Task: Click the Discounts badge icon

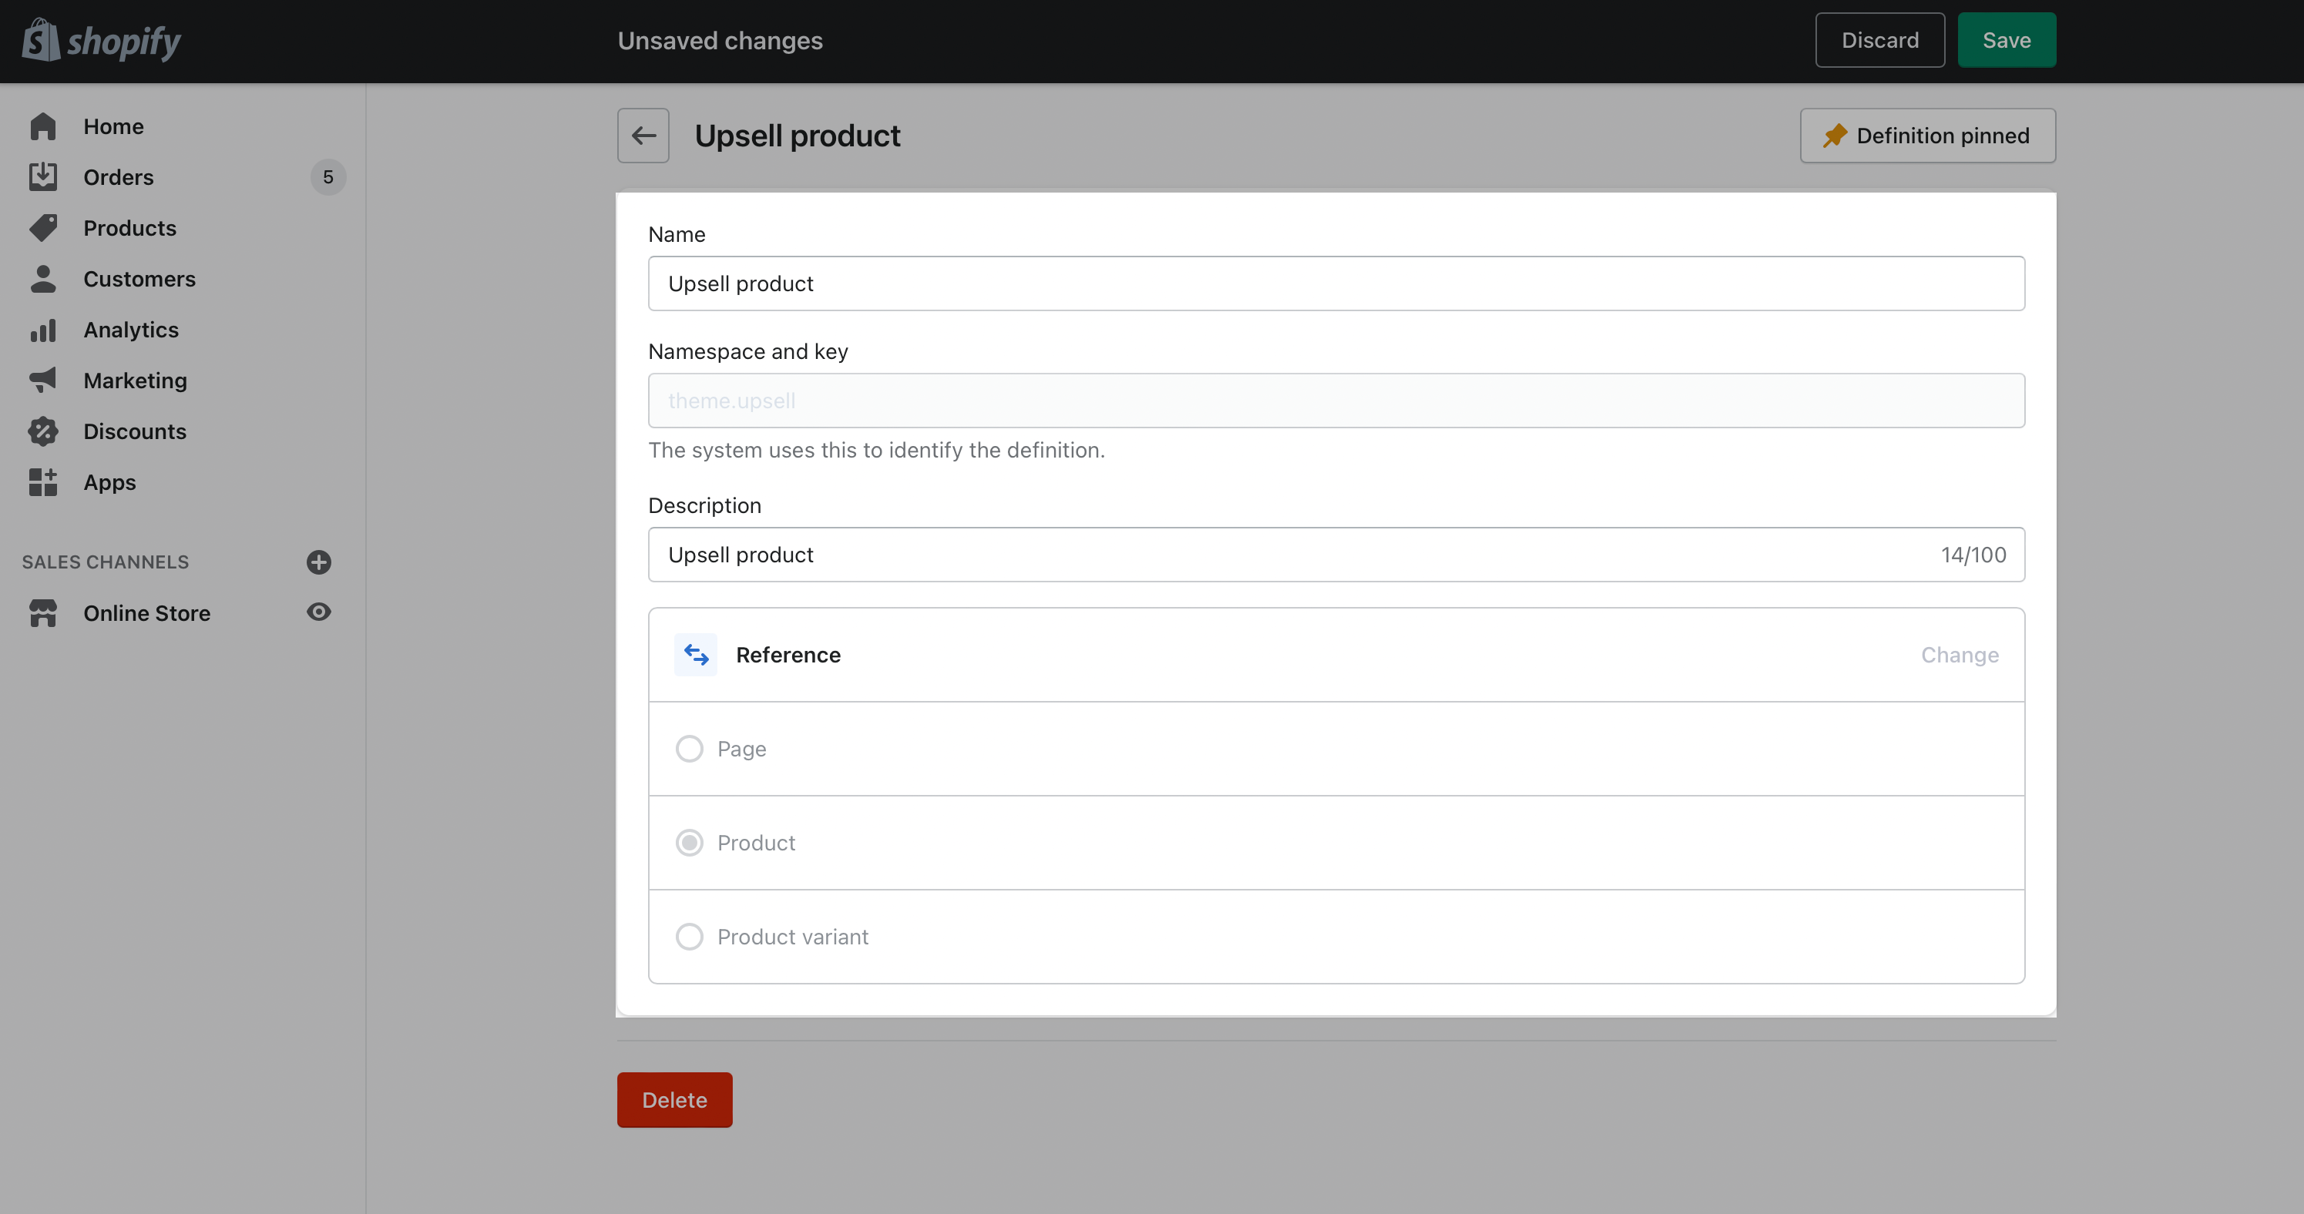Action: click(43, 431)
